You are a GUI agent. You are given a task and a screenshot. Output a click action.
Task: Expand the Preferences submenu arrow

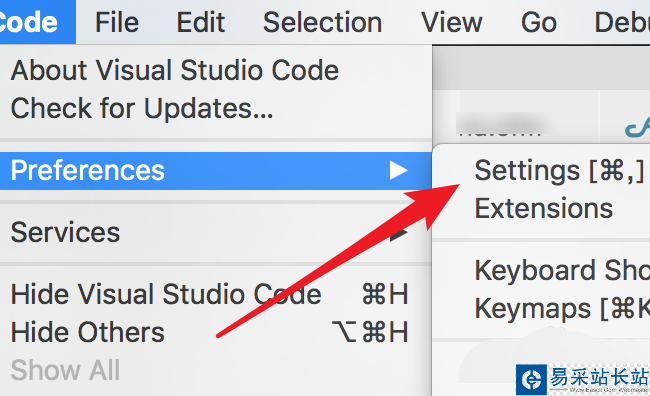[398, 170]
